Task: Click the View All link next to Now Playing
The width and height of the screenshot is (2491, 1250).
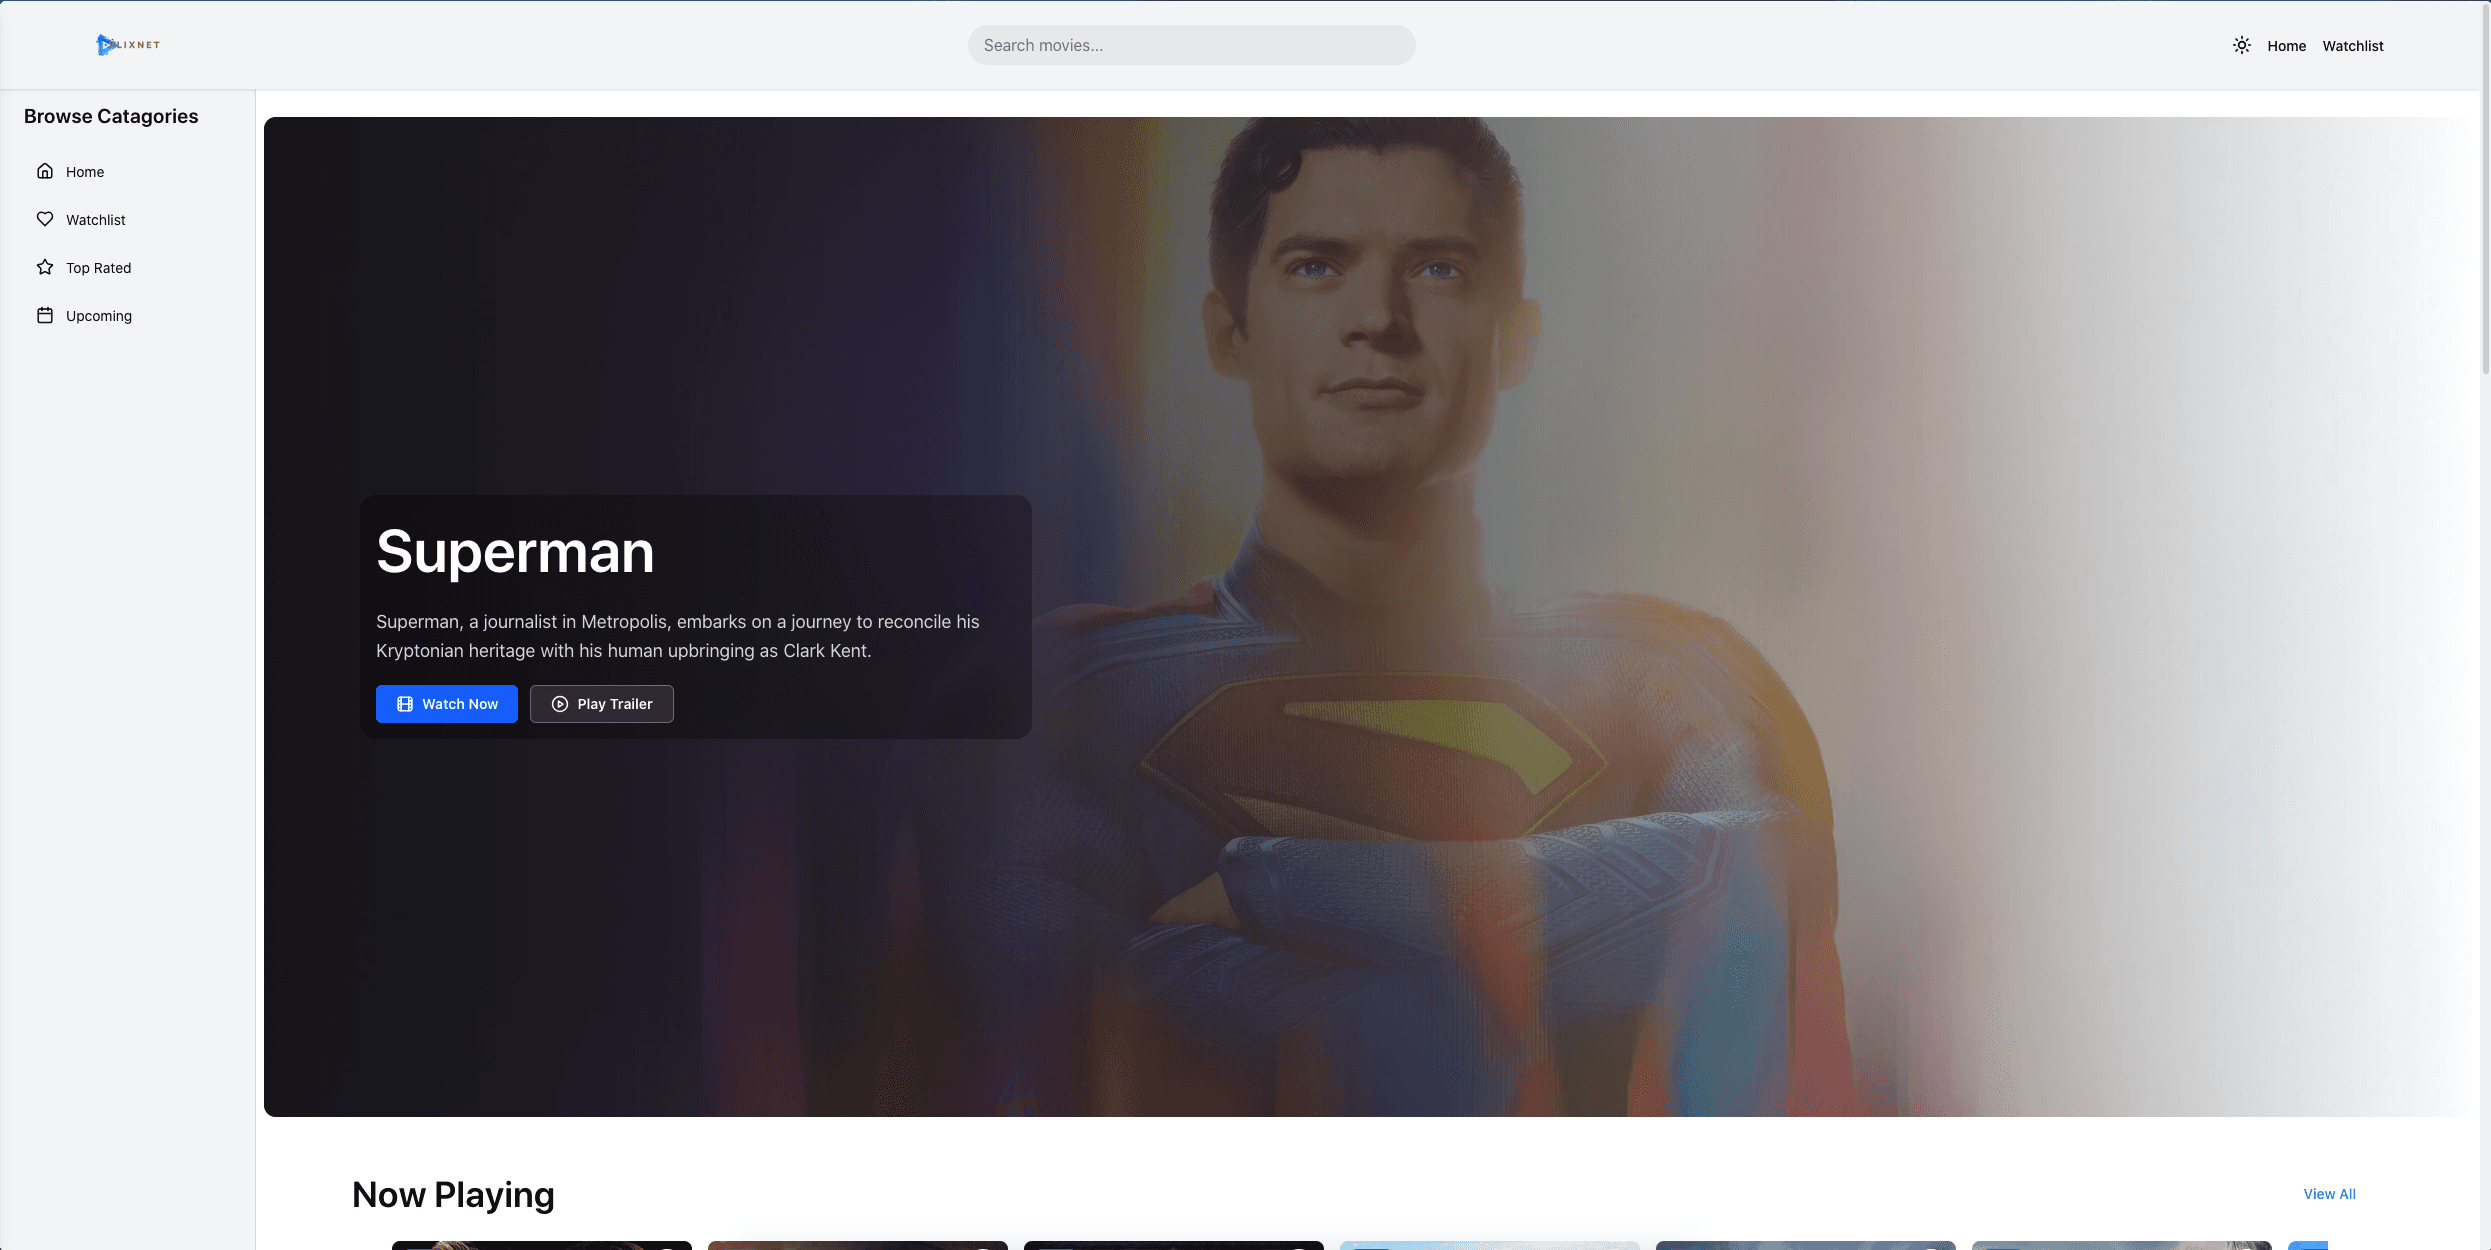Action: [x=2329, y=1193]
